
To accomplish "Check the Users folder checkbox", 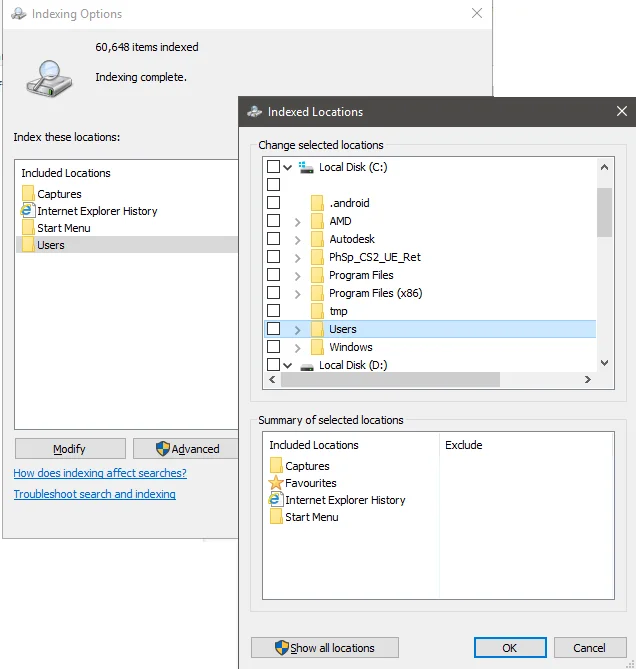I will click(273, 329).
